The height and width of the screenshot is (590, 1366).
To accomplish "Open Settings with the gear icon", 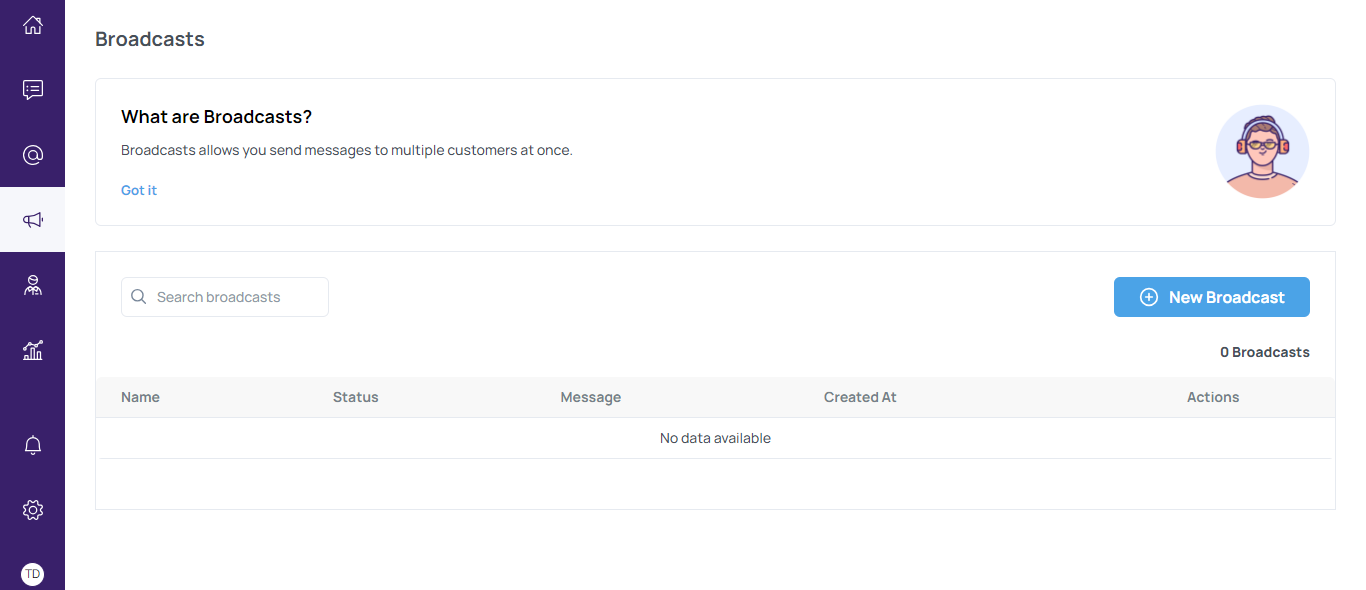I will click(x=33, y=510).
